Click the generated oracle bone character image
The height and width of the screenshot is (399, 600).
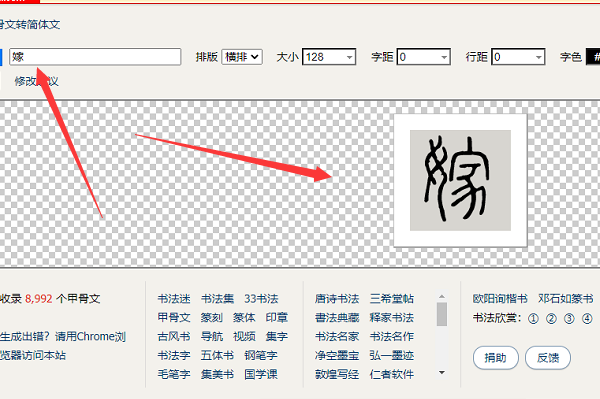[460, 180]
